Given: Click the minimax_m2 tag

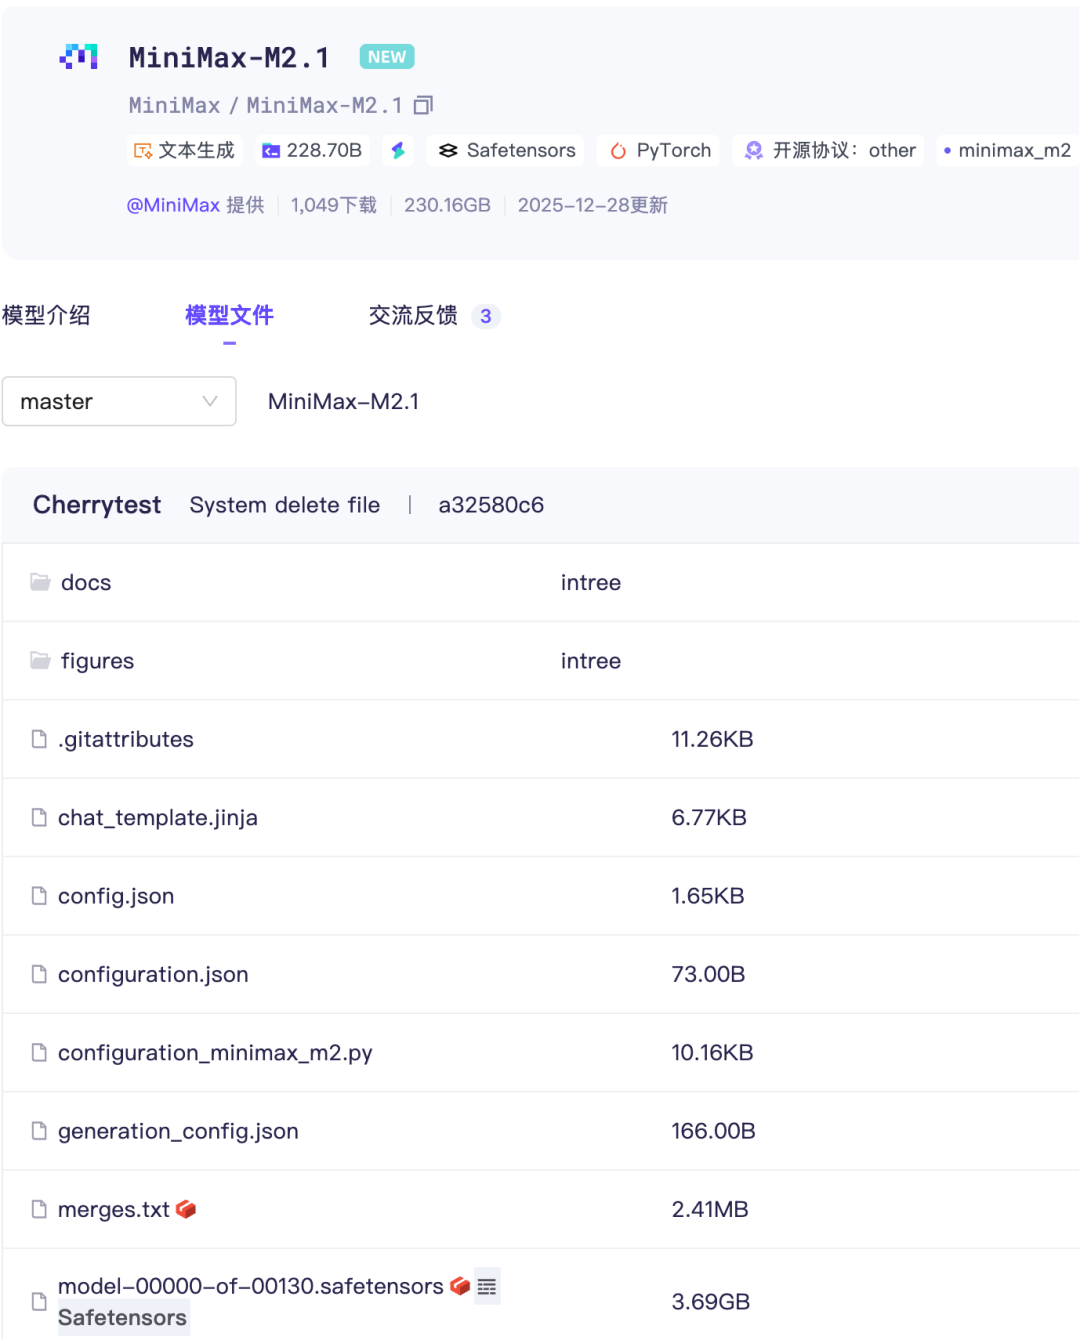Looking at the screenshot, I should 1007,150.
